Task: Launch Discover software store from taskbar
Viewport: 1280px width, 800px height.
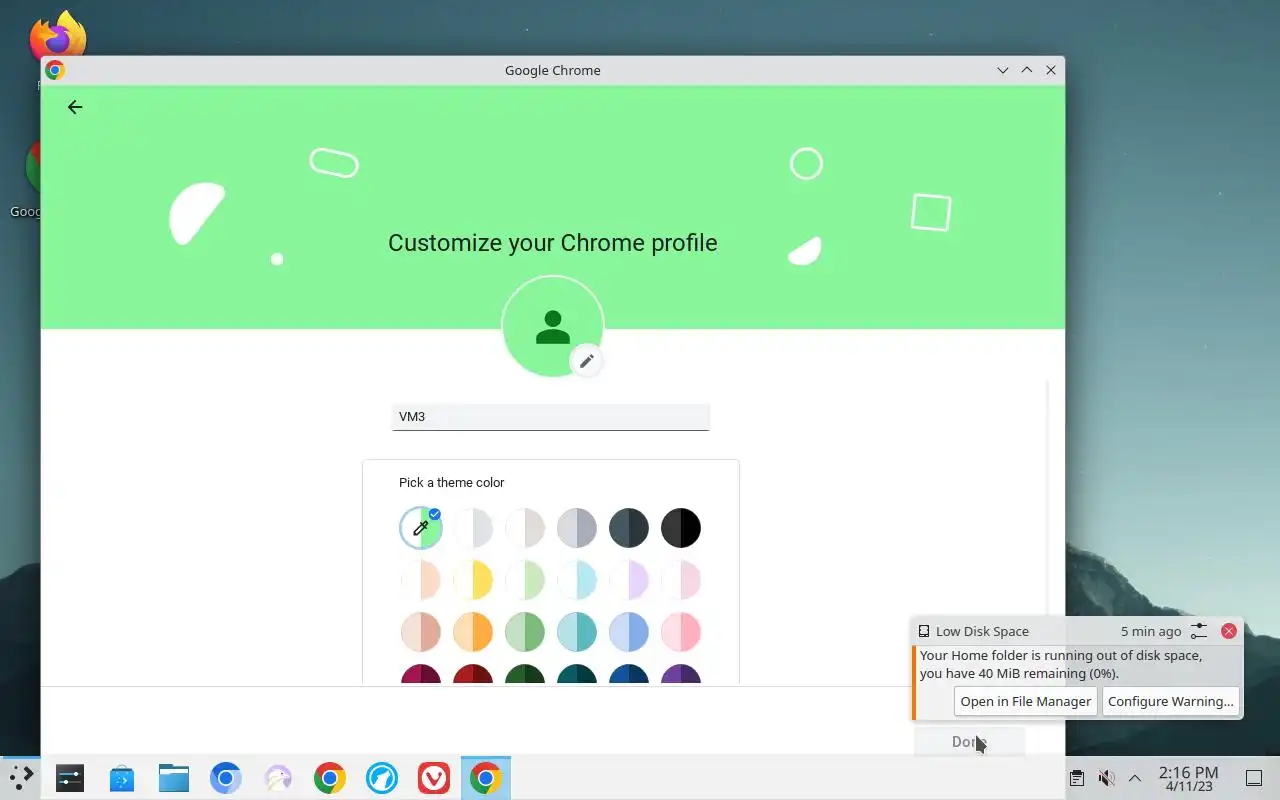Action: 122,778
